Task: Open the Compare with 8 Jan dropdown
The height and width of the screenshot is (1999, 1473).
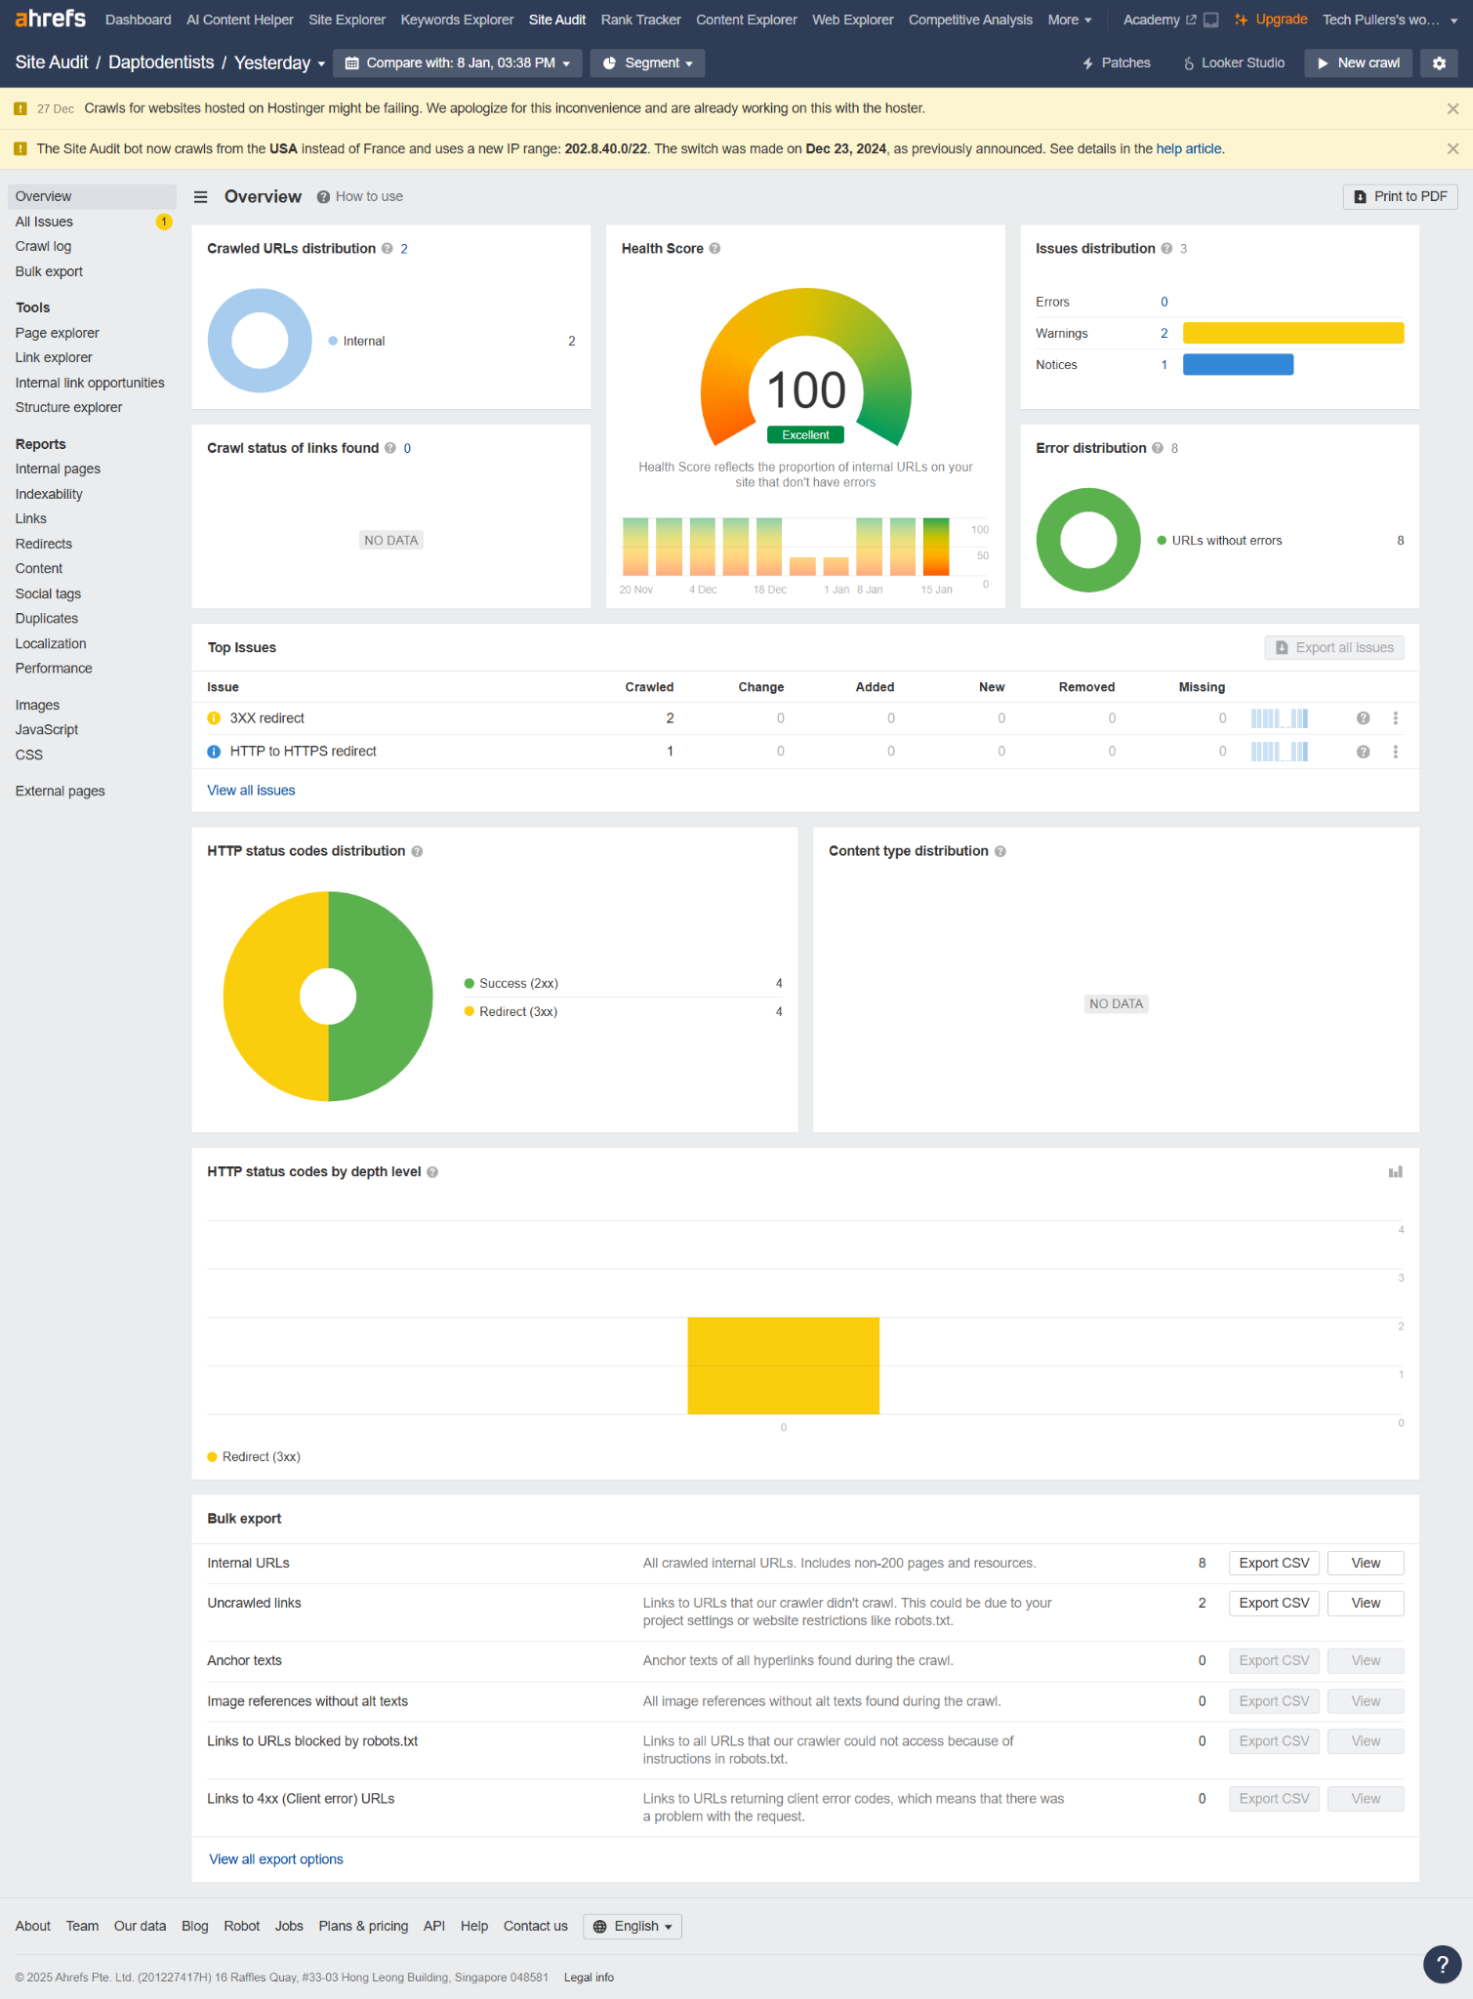Action: point(457,63)
